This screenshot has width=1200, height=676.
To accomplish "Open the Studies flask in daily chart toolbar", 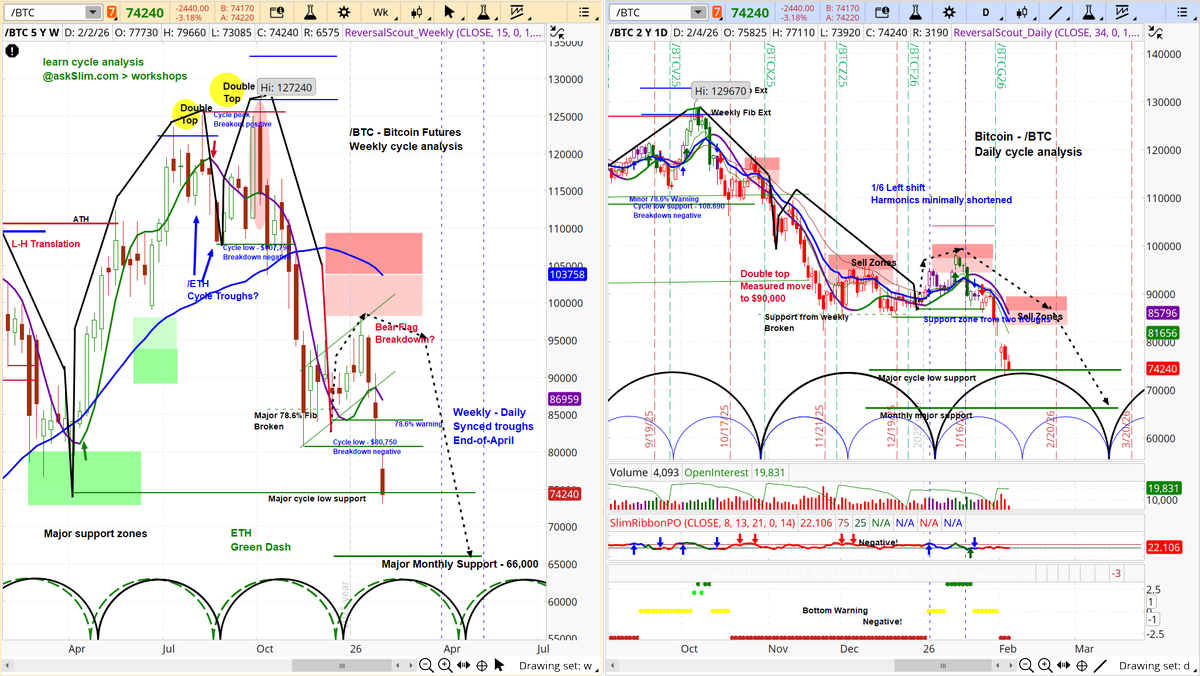I will tap(915, 13).
